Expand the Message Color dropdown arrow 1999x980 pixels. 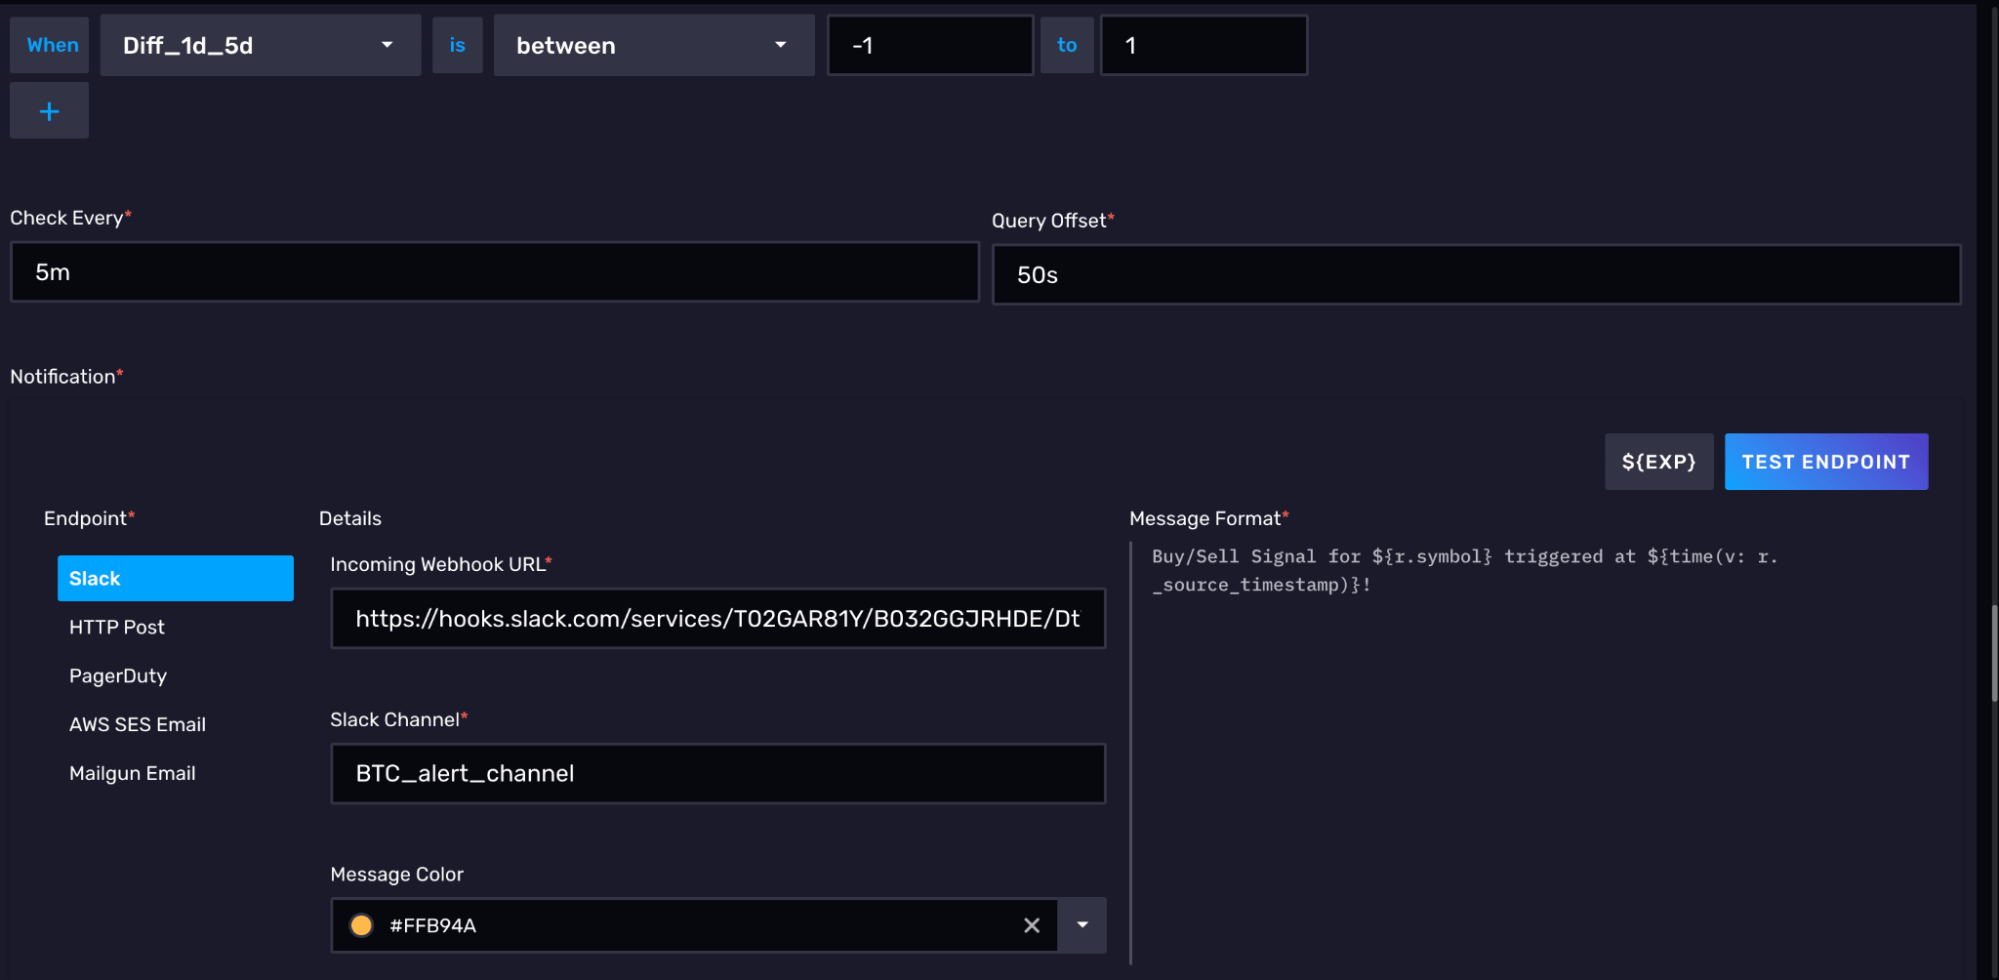click(1082, 925)
